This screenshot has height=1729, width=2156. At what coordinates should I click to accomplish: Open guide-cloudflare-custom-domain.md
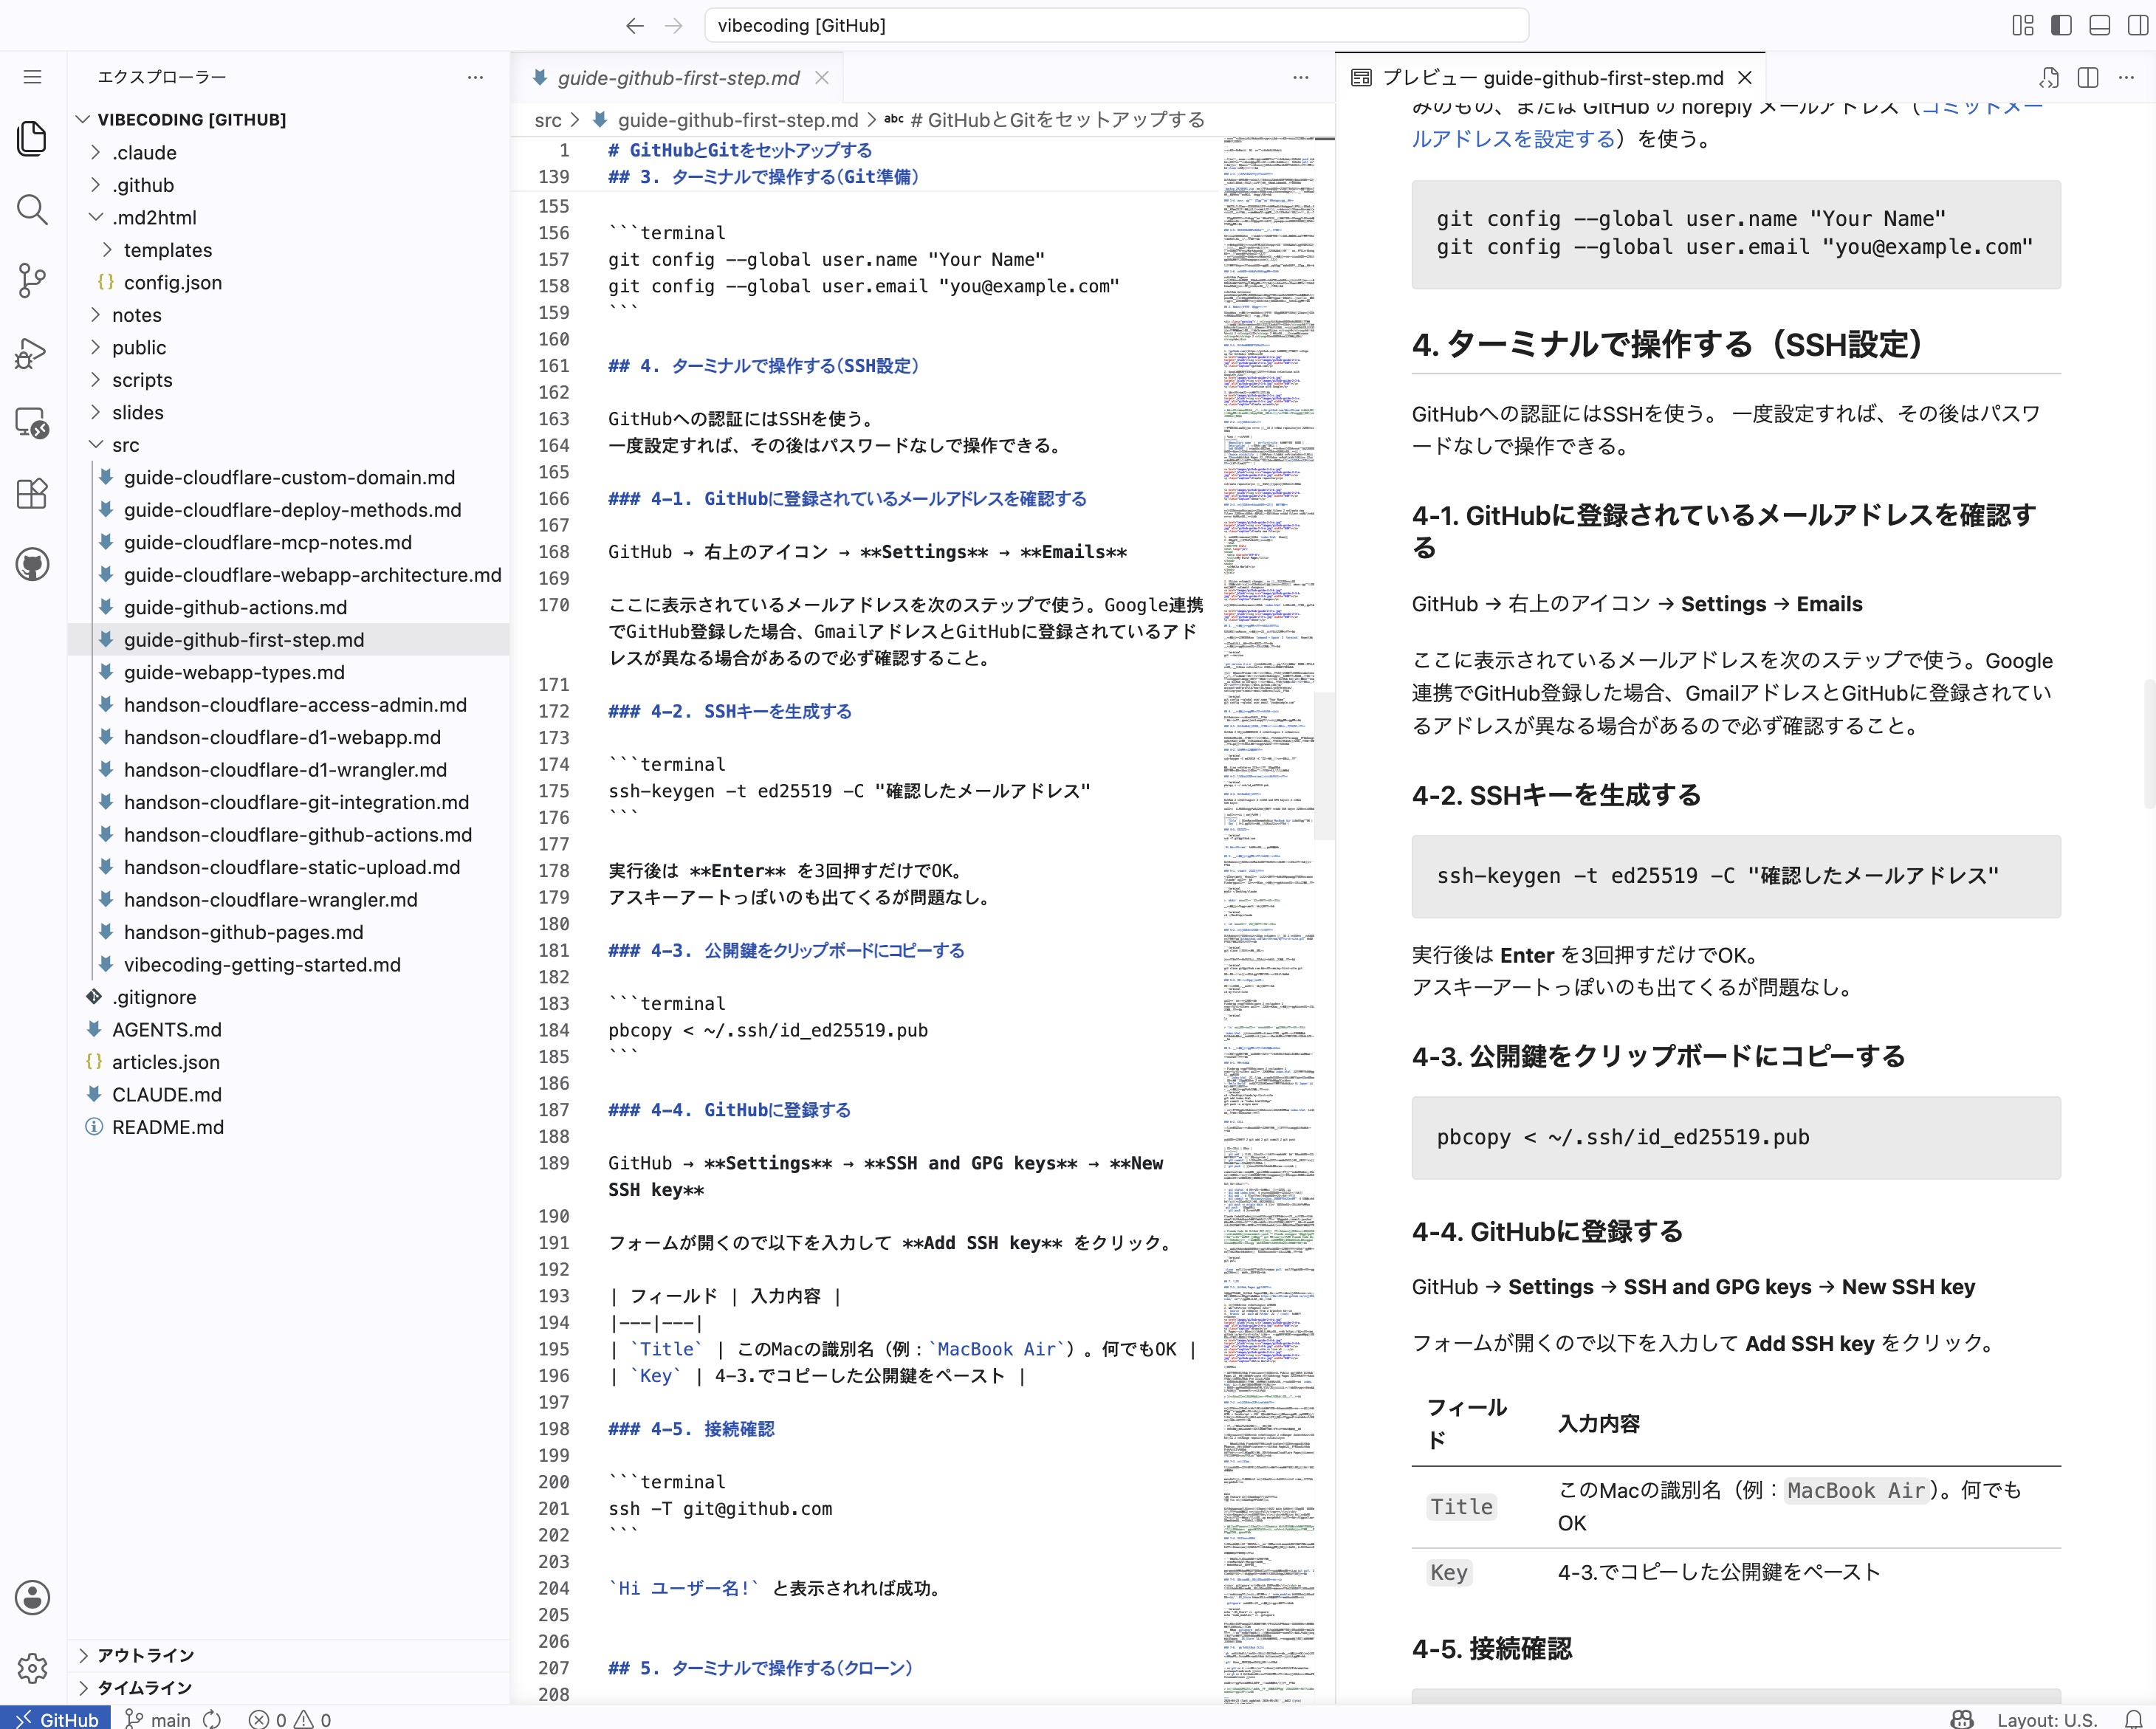pyautogui.click(x=289, y=477)
